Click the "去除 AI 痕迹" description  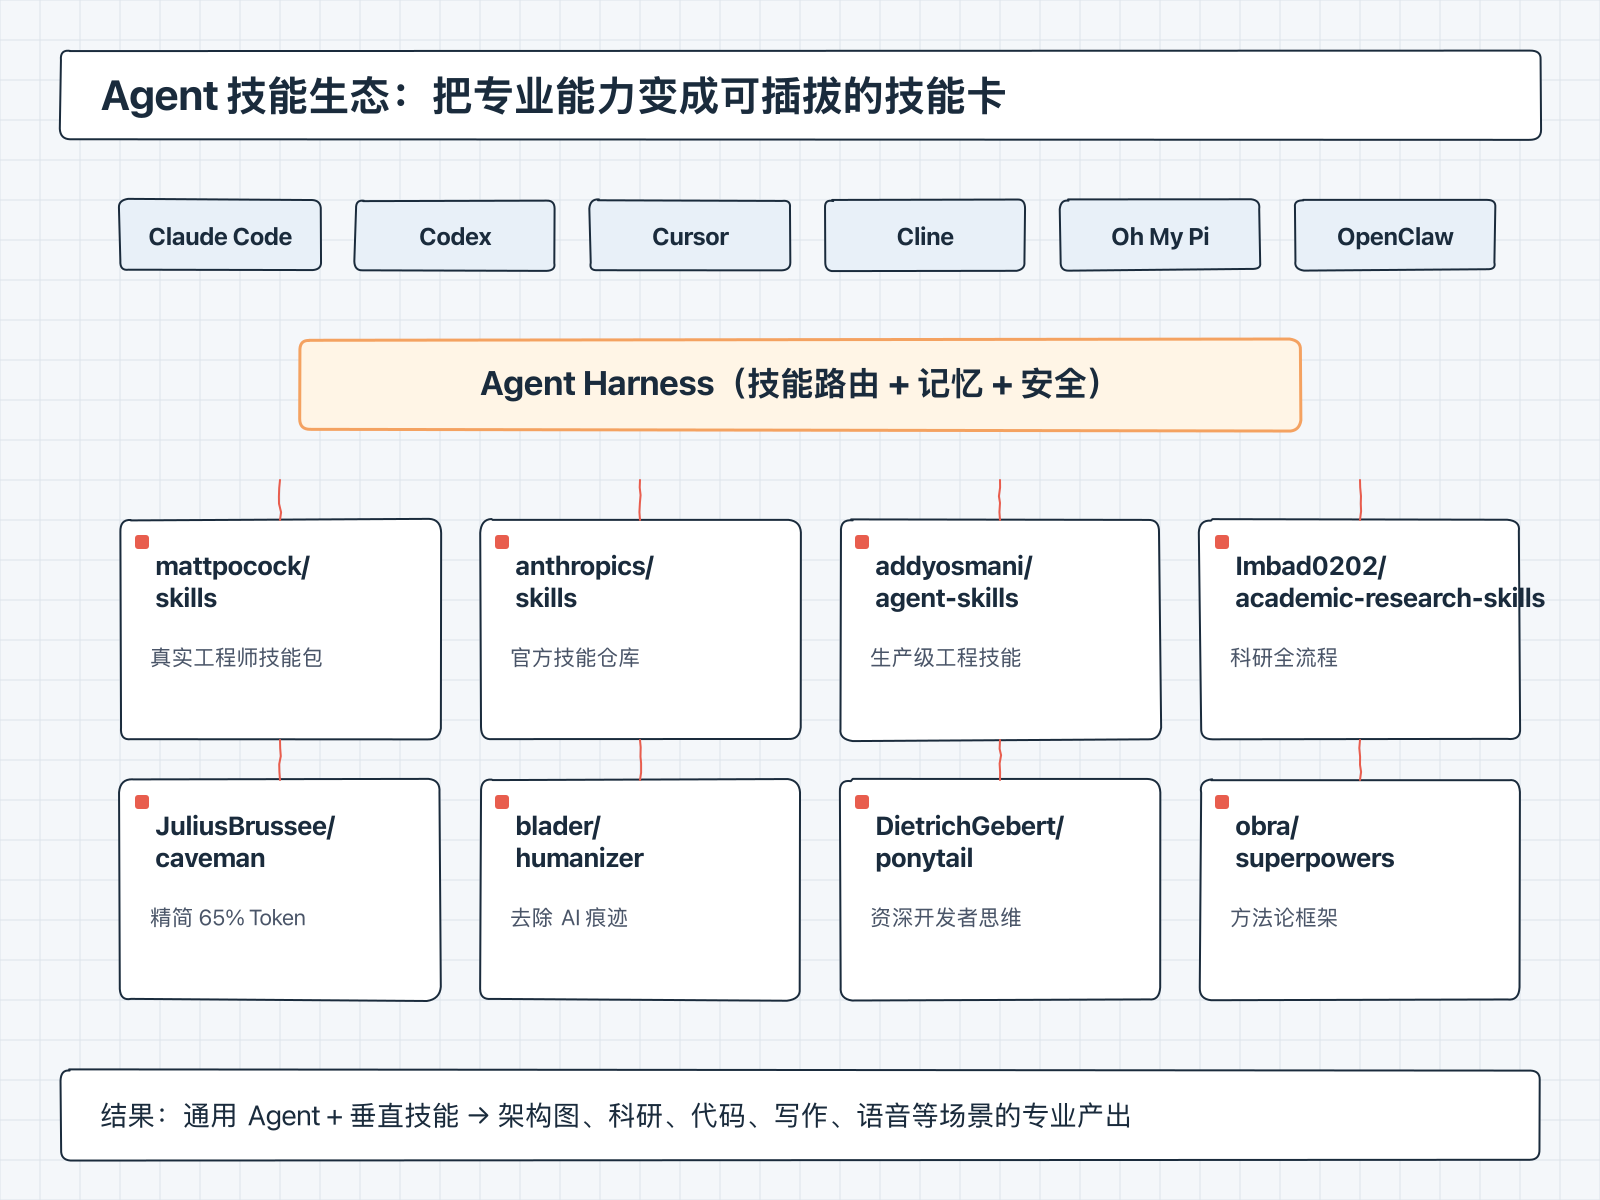coord(569,917)
